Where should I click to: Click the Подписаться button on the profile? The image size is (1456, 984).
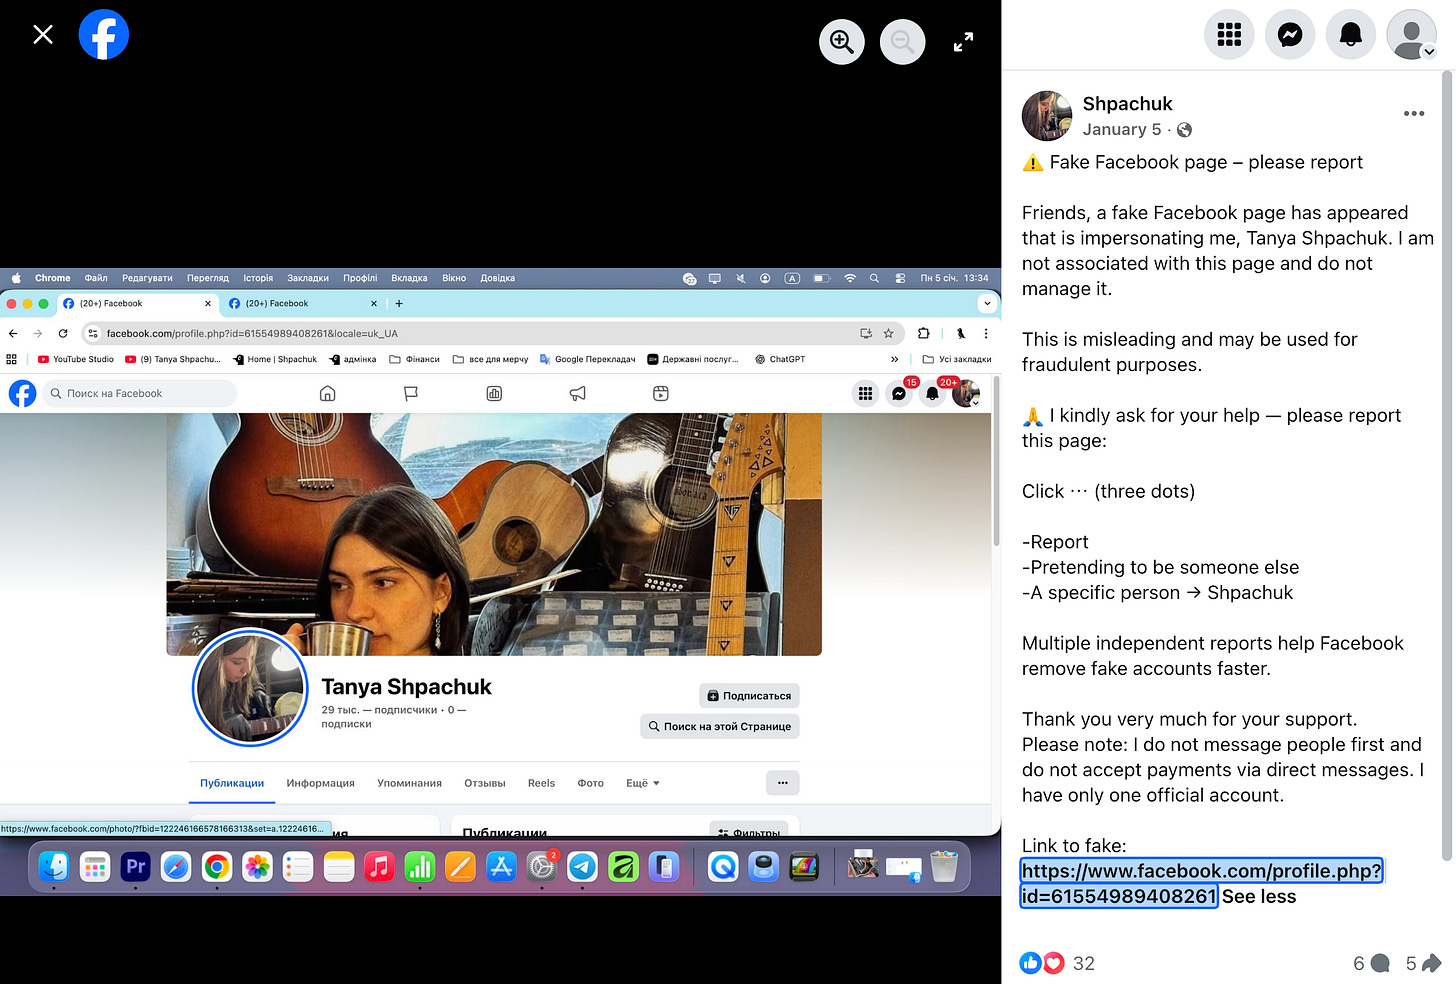coord(748,694)
